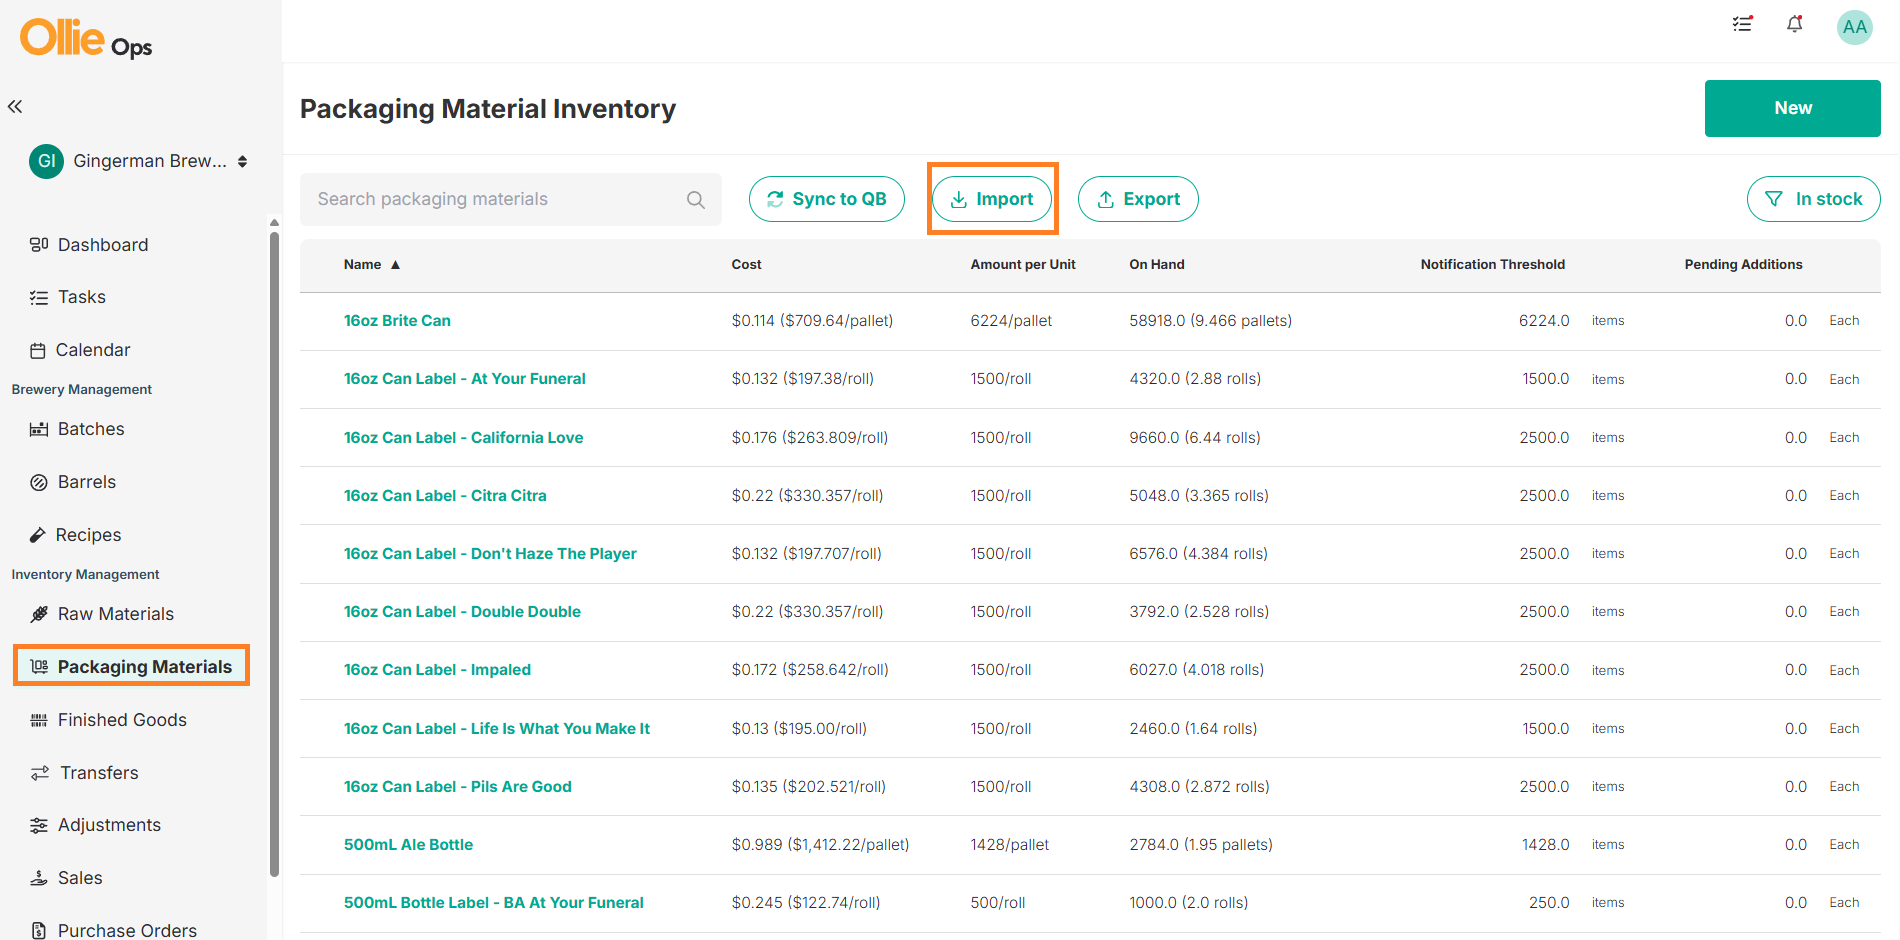Open the task list icon in top bar
The width and height of the screenshot is (1900, 940).
point(1742,24)
